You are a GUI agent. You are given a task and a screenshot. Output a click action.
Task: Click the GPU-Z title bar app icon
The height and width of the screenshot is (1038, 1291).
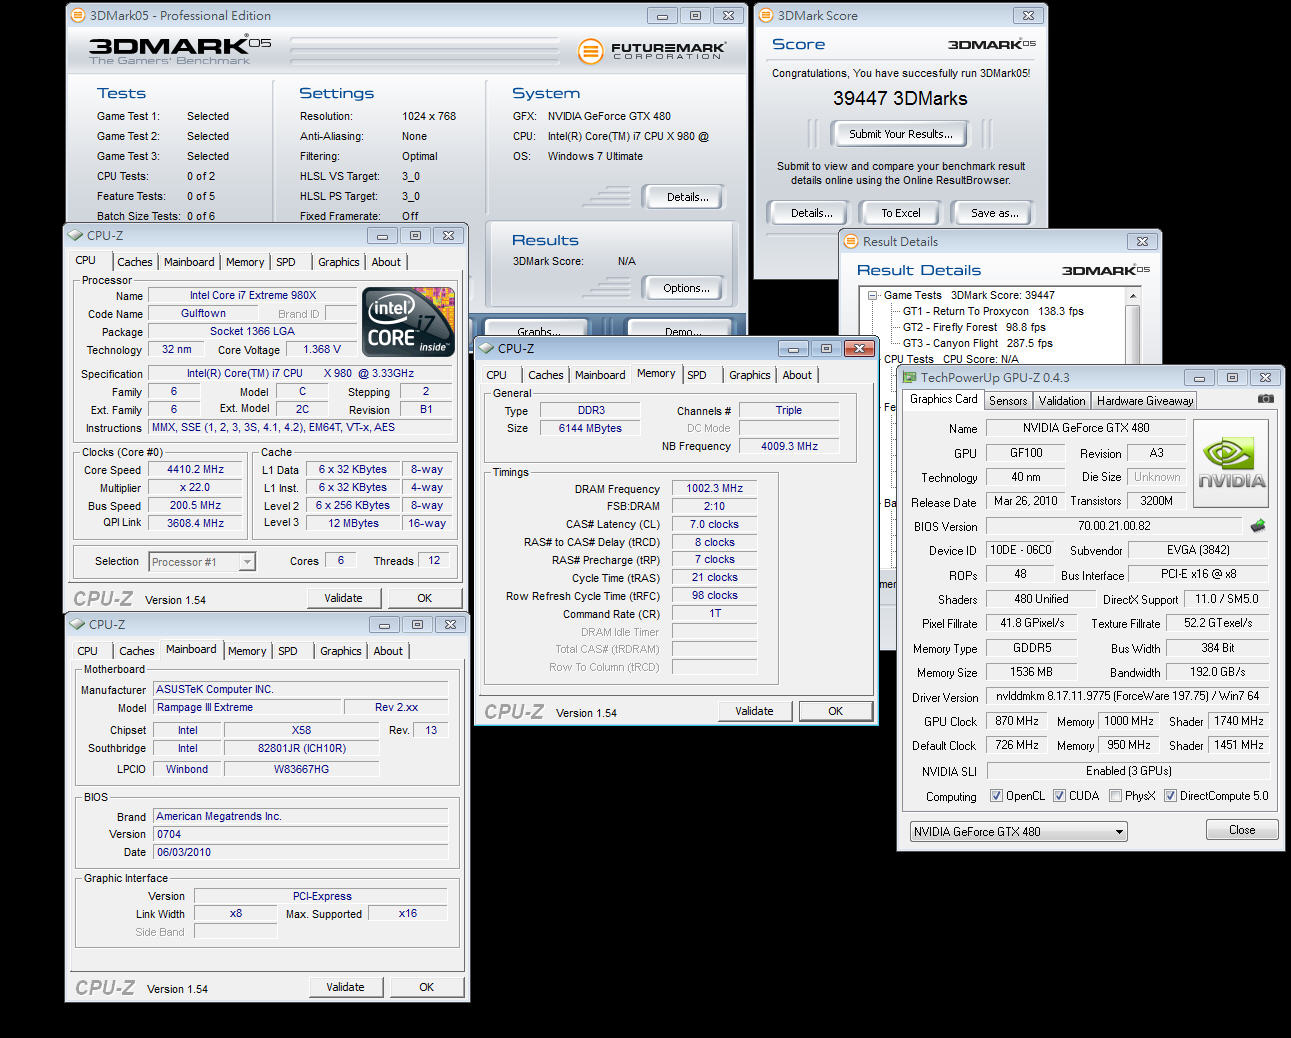tap(910, 378)
